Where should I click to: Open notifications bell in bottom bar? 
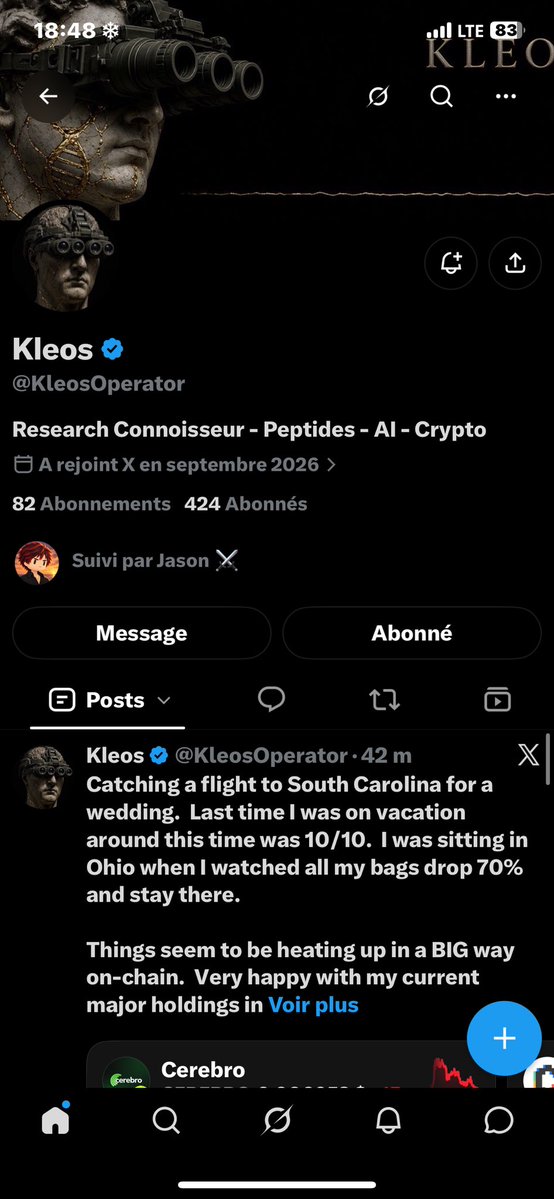pos(388,1121)
